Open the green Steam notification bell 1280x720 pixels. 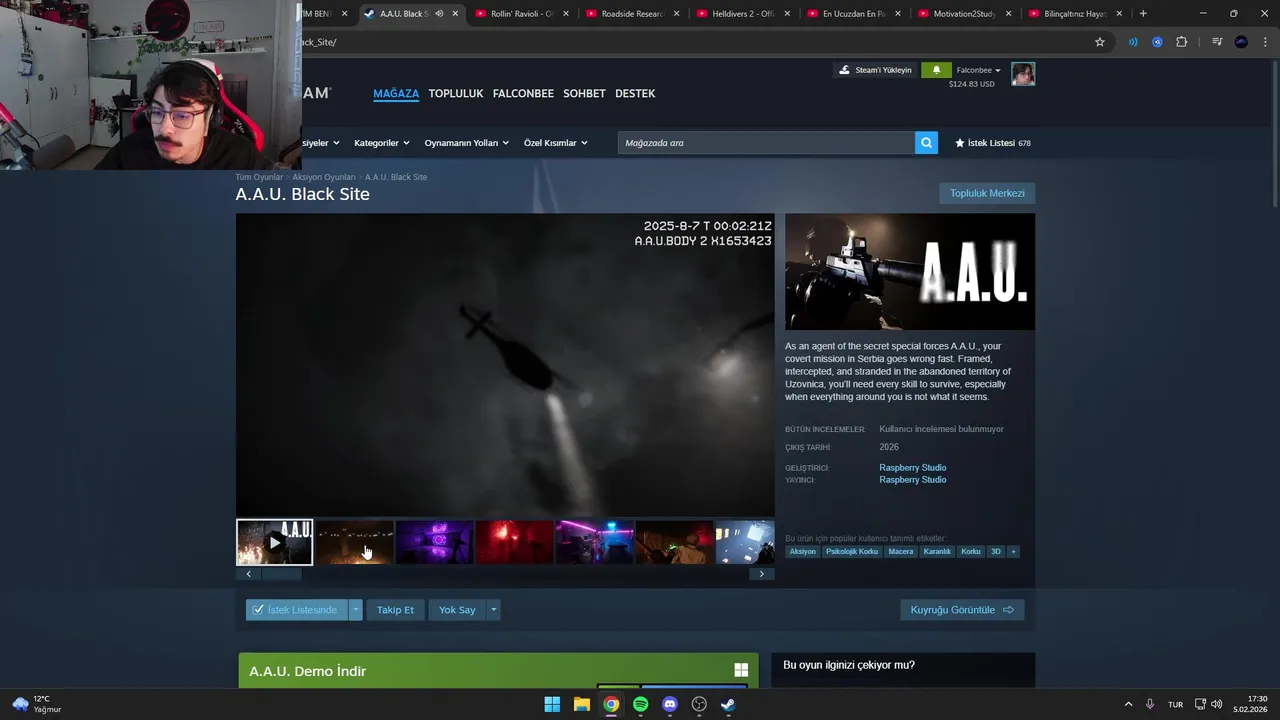pyautogui.click(x=936, y=70)
